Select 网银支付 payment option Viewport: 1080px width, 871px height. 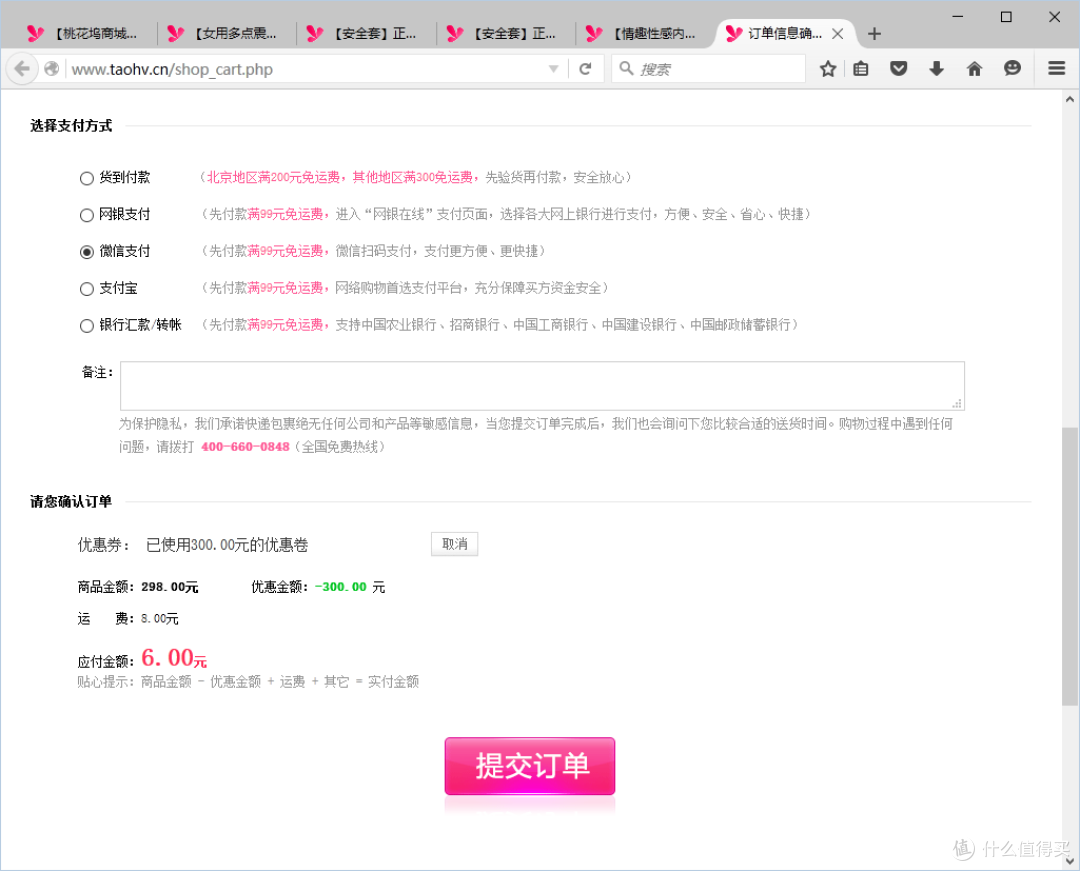point(87,216)
